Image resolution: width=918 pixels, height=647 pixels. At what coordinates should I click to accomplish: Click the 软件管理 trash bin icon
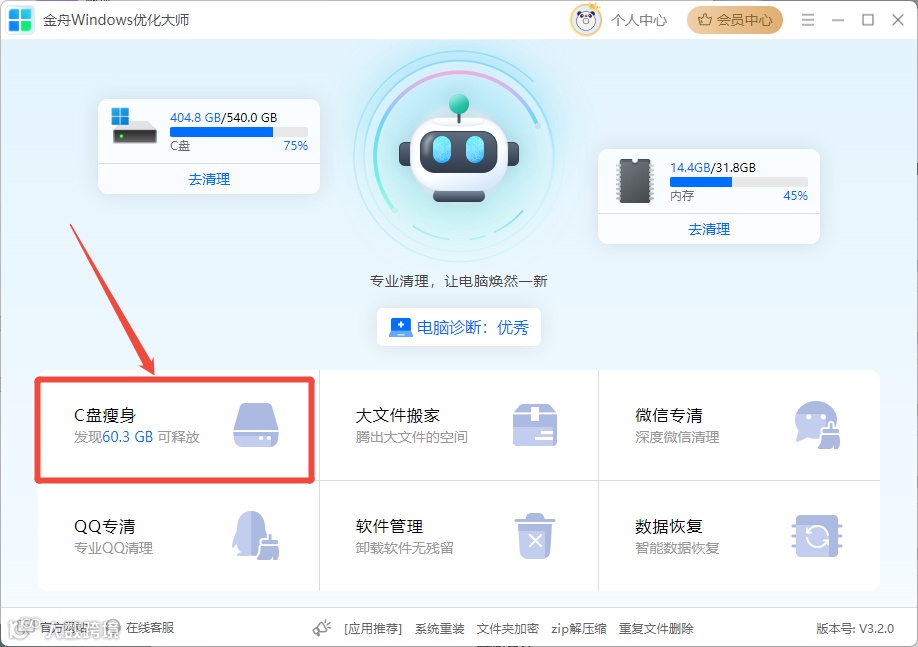coord(535,536)
